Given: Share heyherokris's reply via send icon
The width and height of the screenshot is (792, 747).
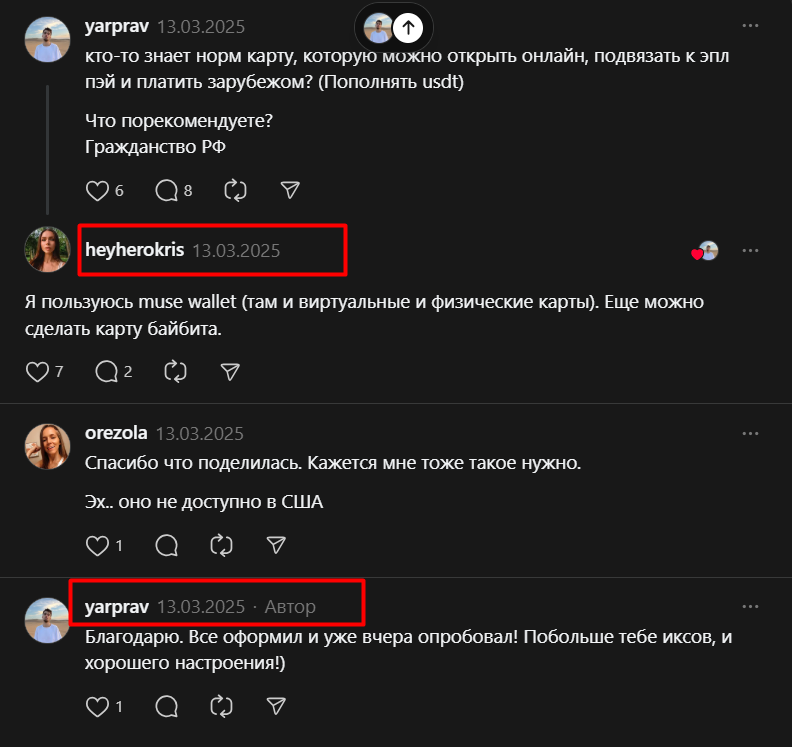Looking at the screenshot, I should (x=230, y=372).
